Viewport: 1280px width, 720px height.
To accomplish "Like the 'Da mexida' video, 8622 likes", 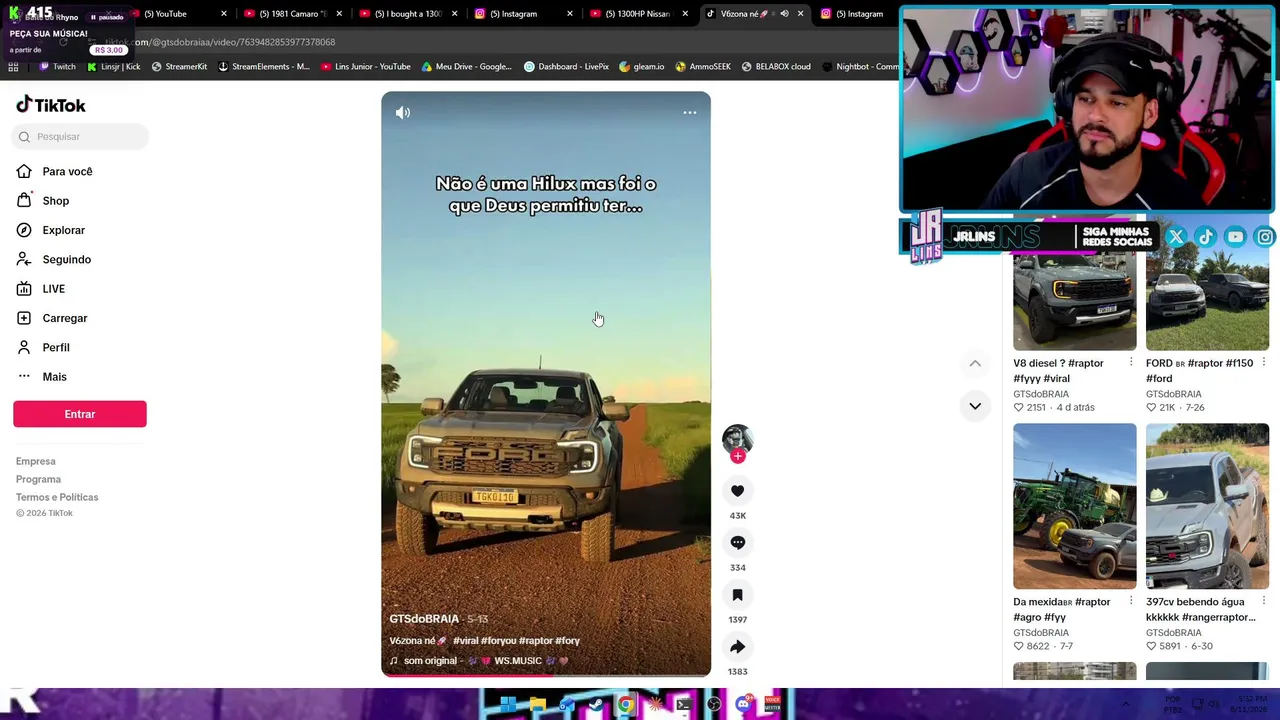I will [1019, 647].
